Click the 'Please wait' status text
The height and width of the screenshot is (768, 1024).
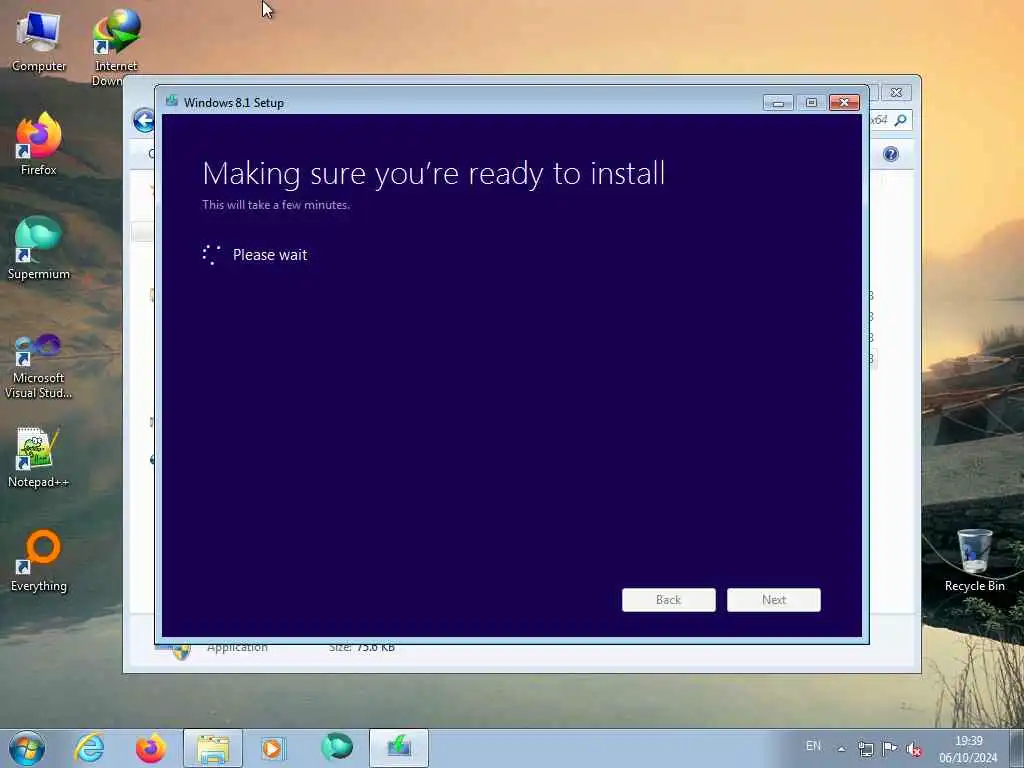click(x=270, y=255)
